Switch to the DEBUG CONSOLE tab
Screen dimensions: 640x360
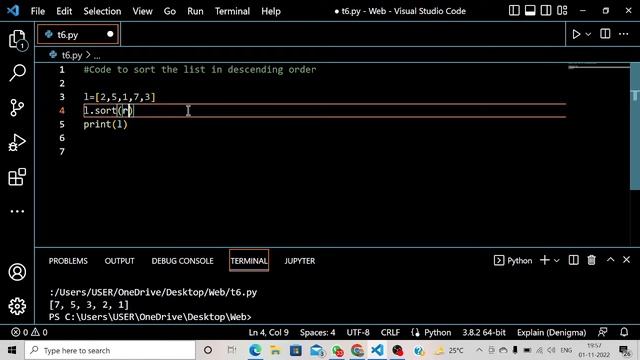(182, 261)
